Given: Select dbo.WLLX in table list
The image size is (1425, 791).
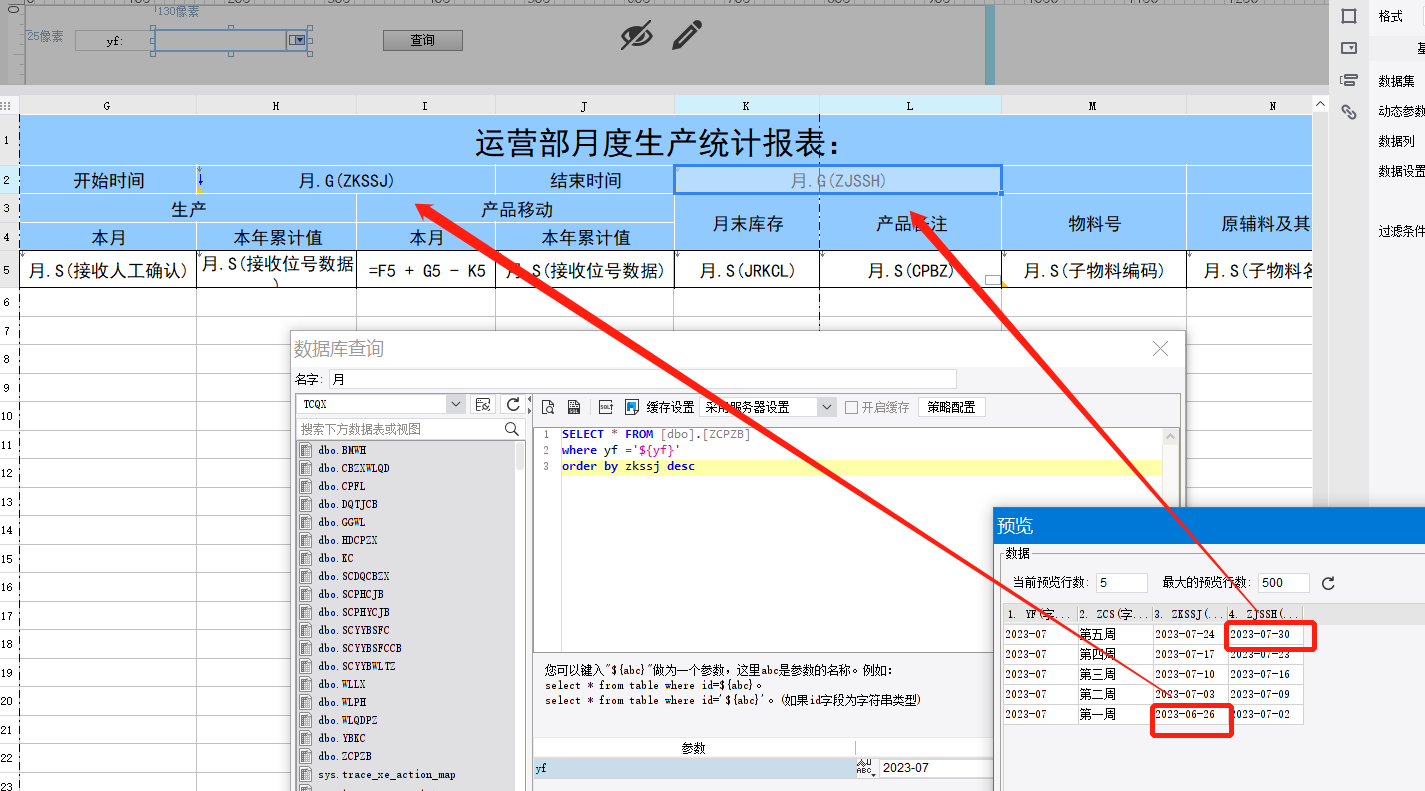Looking at the screenshot, I should point(341,684).
